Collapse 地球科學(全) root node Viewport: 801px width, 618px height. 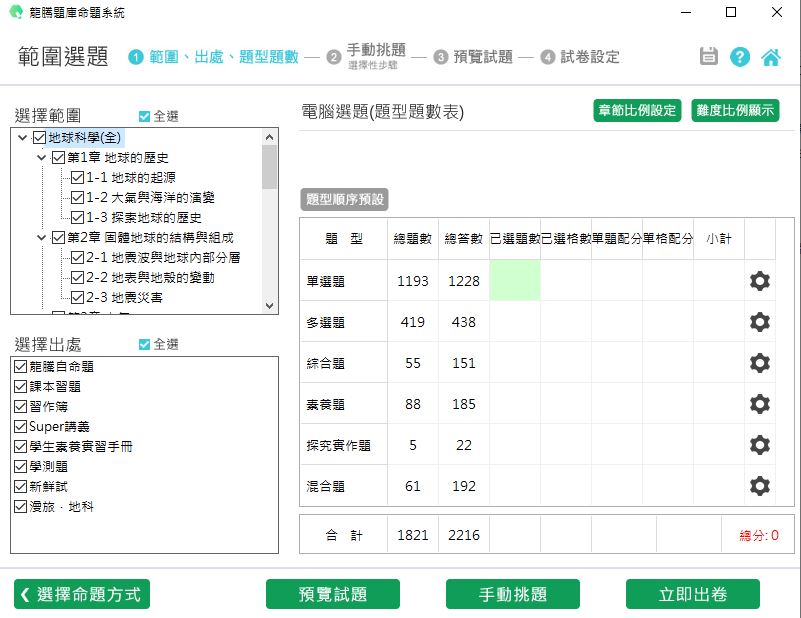pos(23,138)
